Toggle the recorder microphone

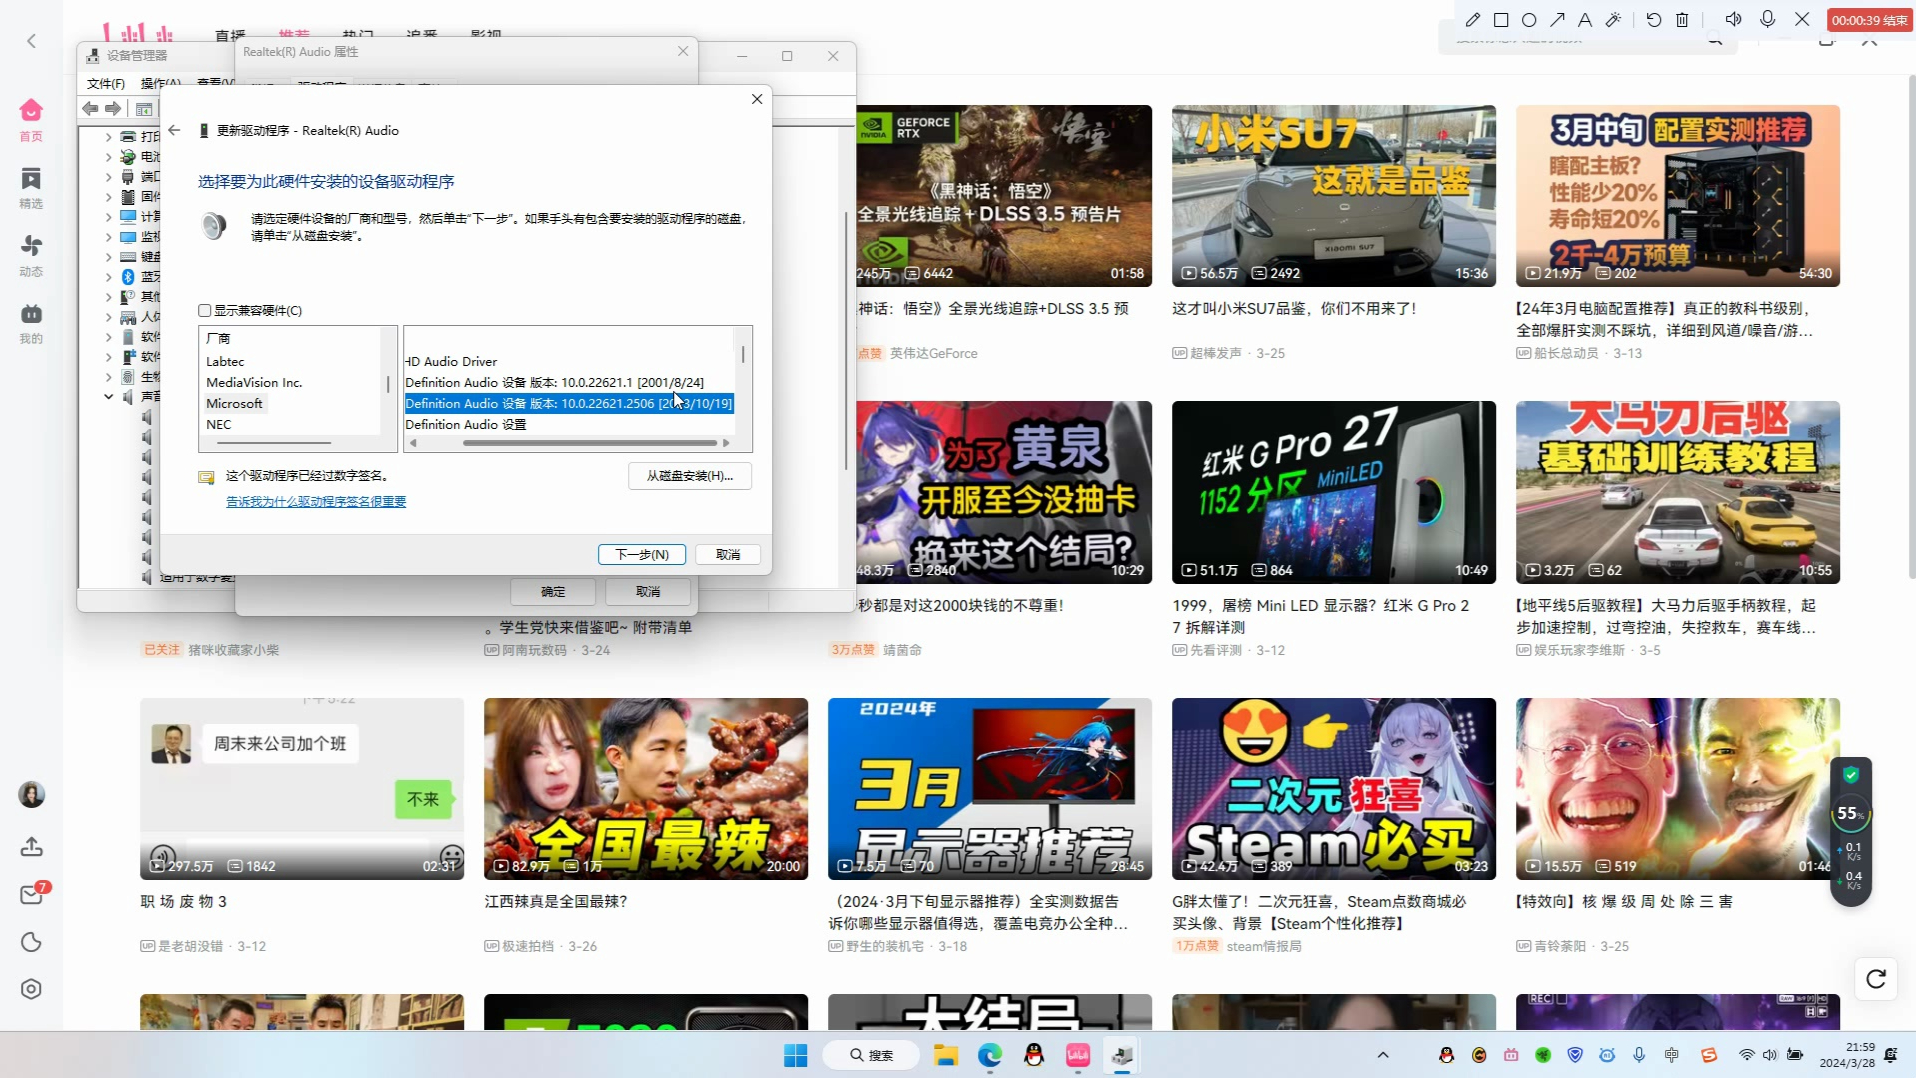(1768, 19)
